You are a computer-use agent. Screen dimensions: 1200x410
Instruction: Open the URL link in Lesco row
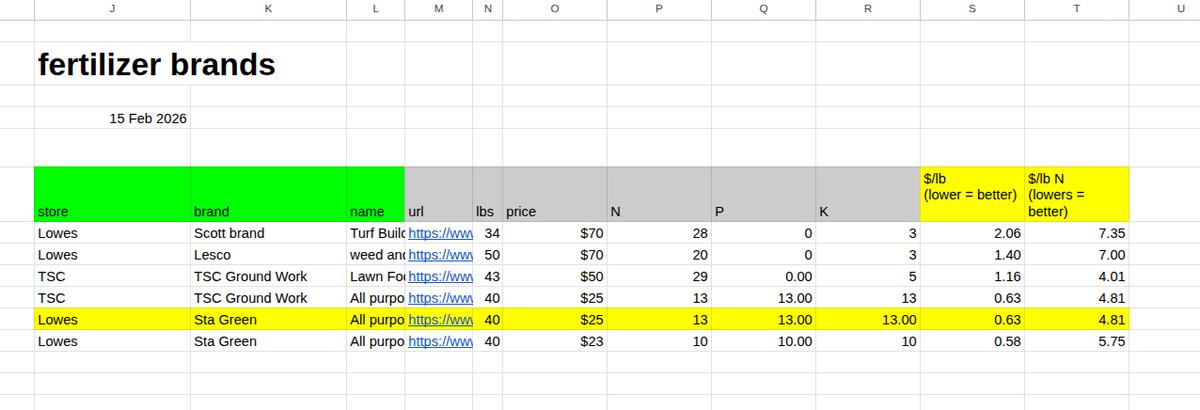[440, 255]
